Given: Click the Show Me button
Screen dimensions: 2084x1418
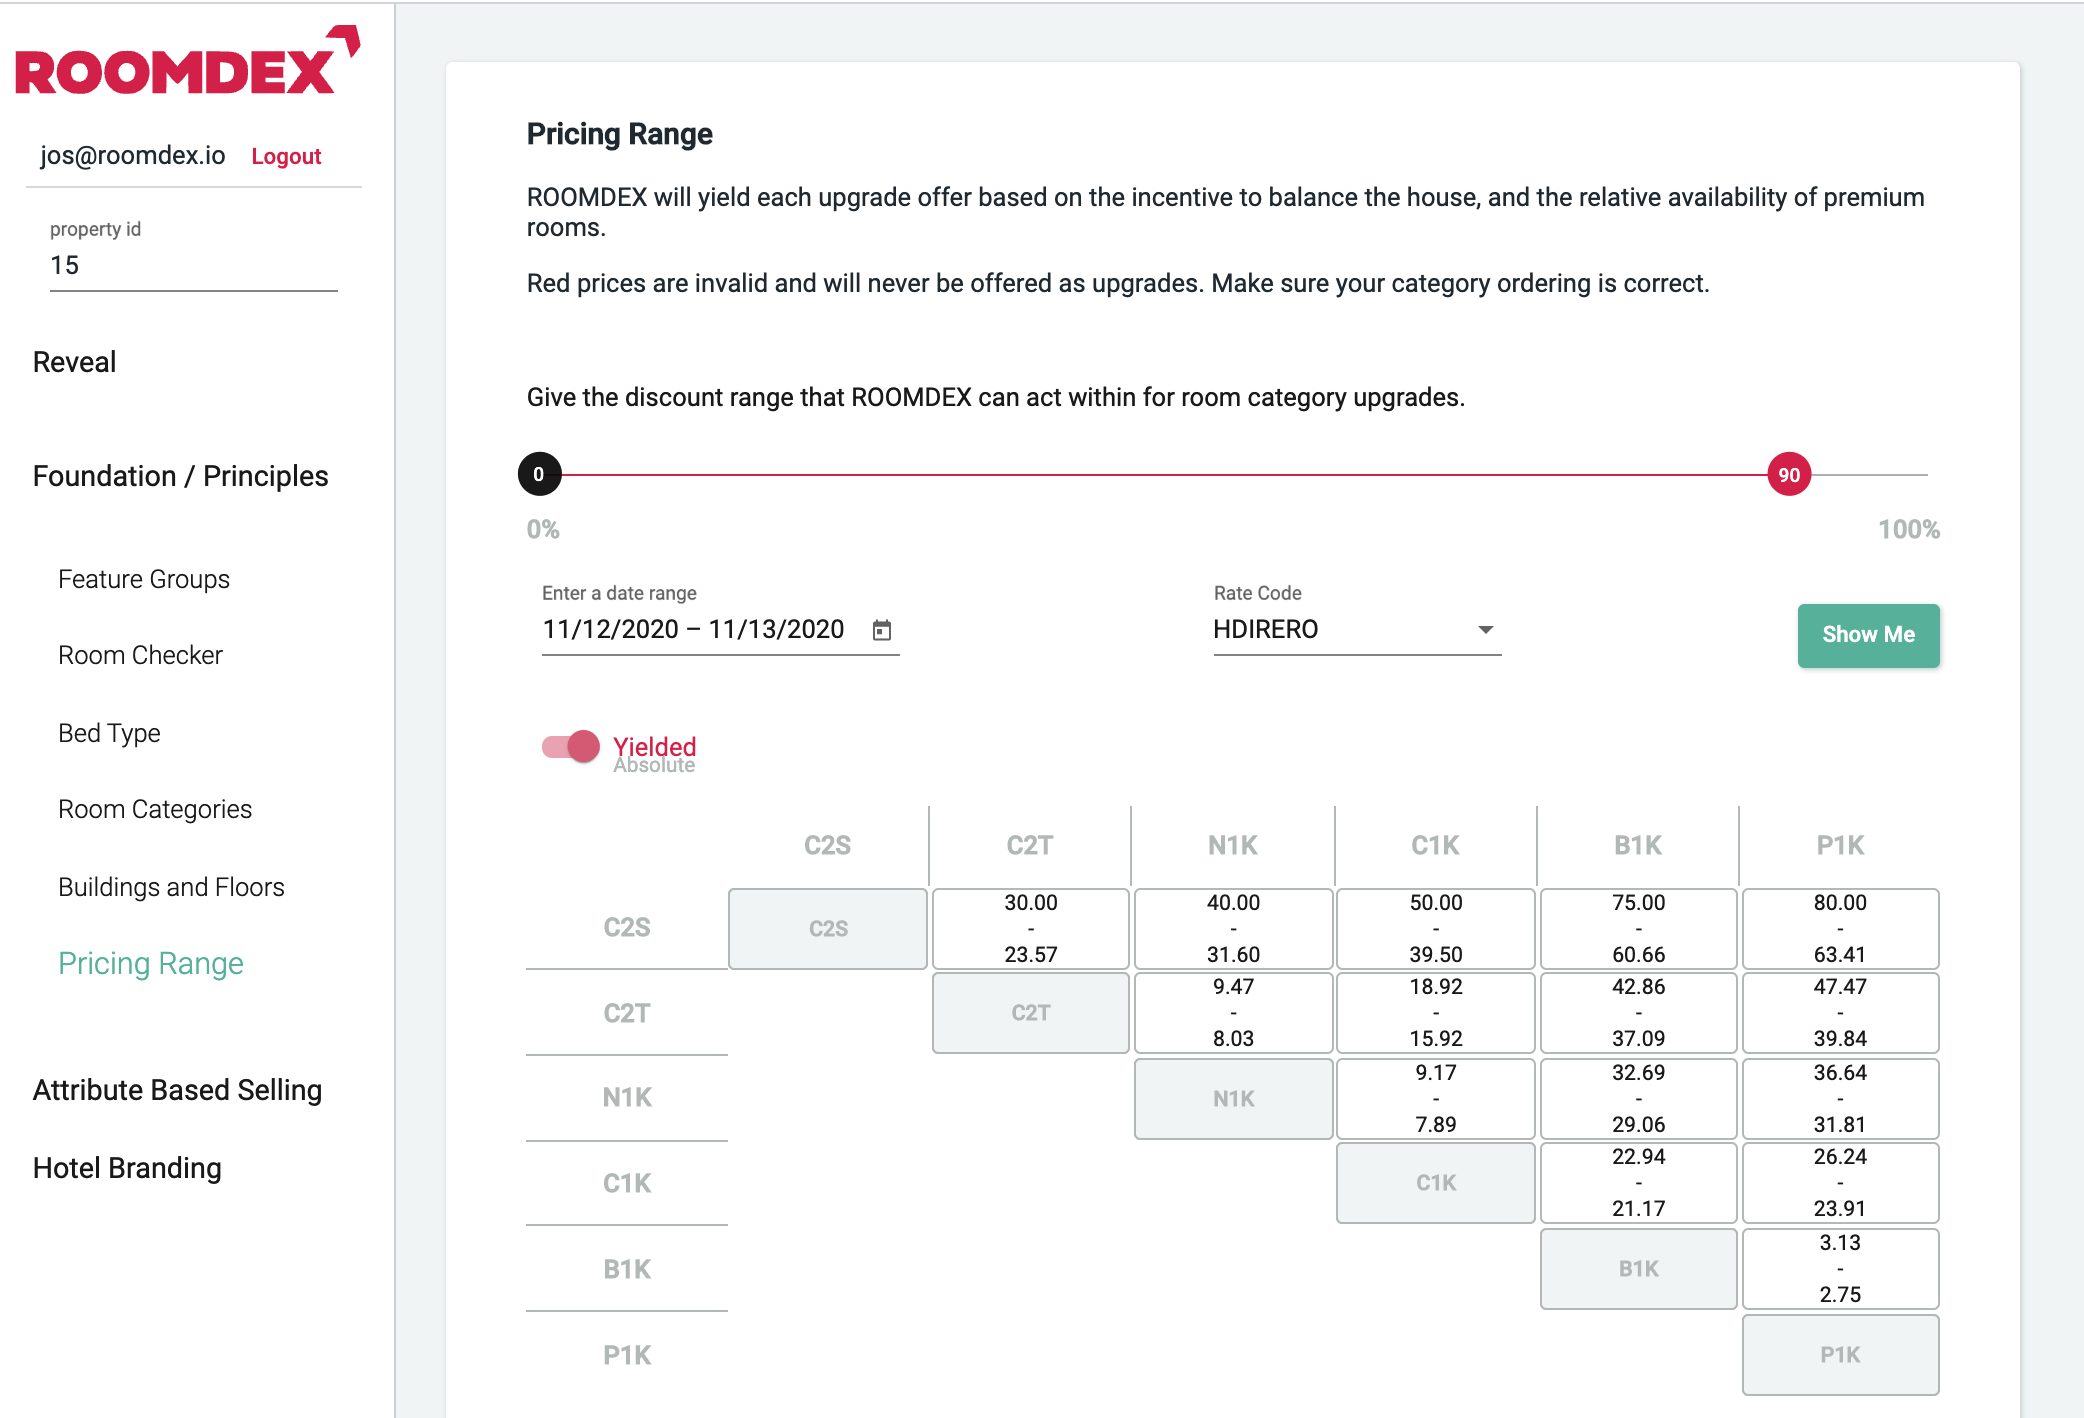Looking at the screenshot, I should click(x=1868, y=635).
